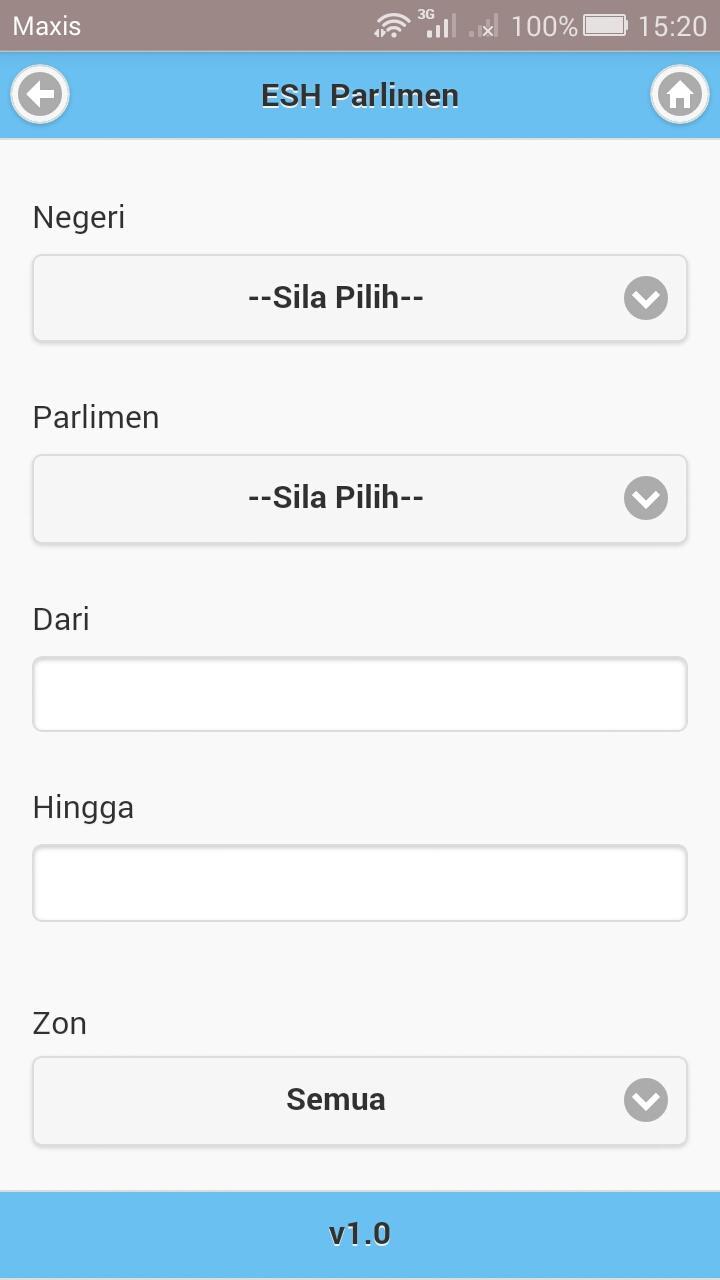Image resolution: width=720 pixels, height=1280 pixels.
Task: Tap the Zon field label
Action: point(60,1023)
